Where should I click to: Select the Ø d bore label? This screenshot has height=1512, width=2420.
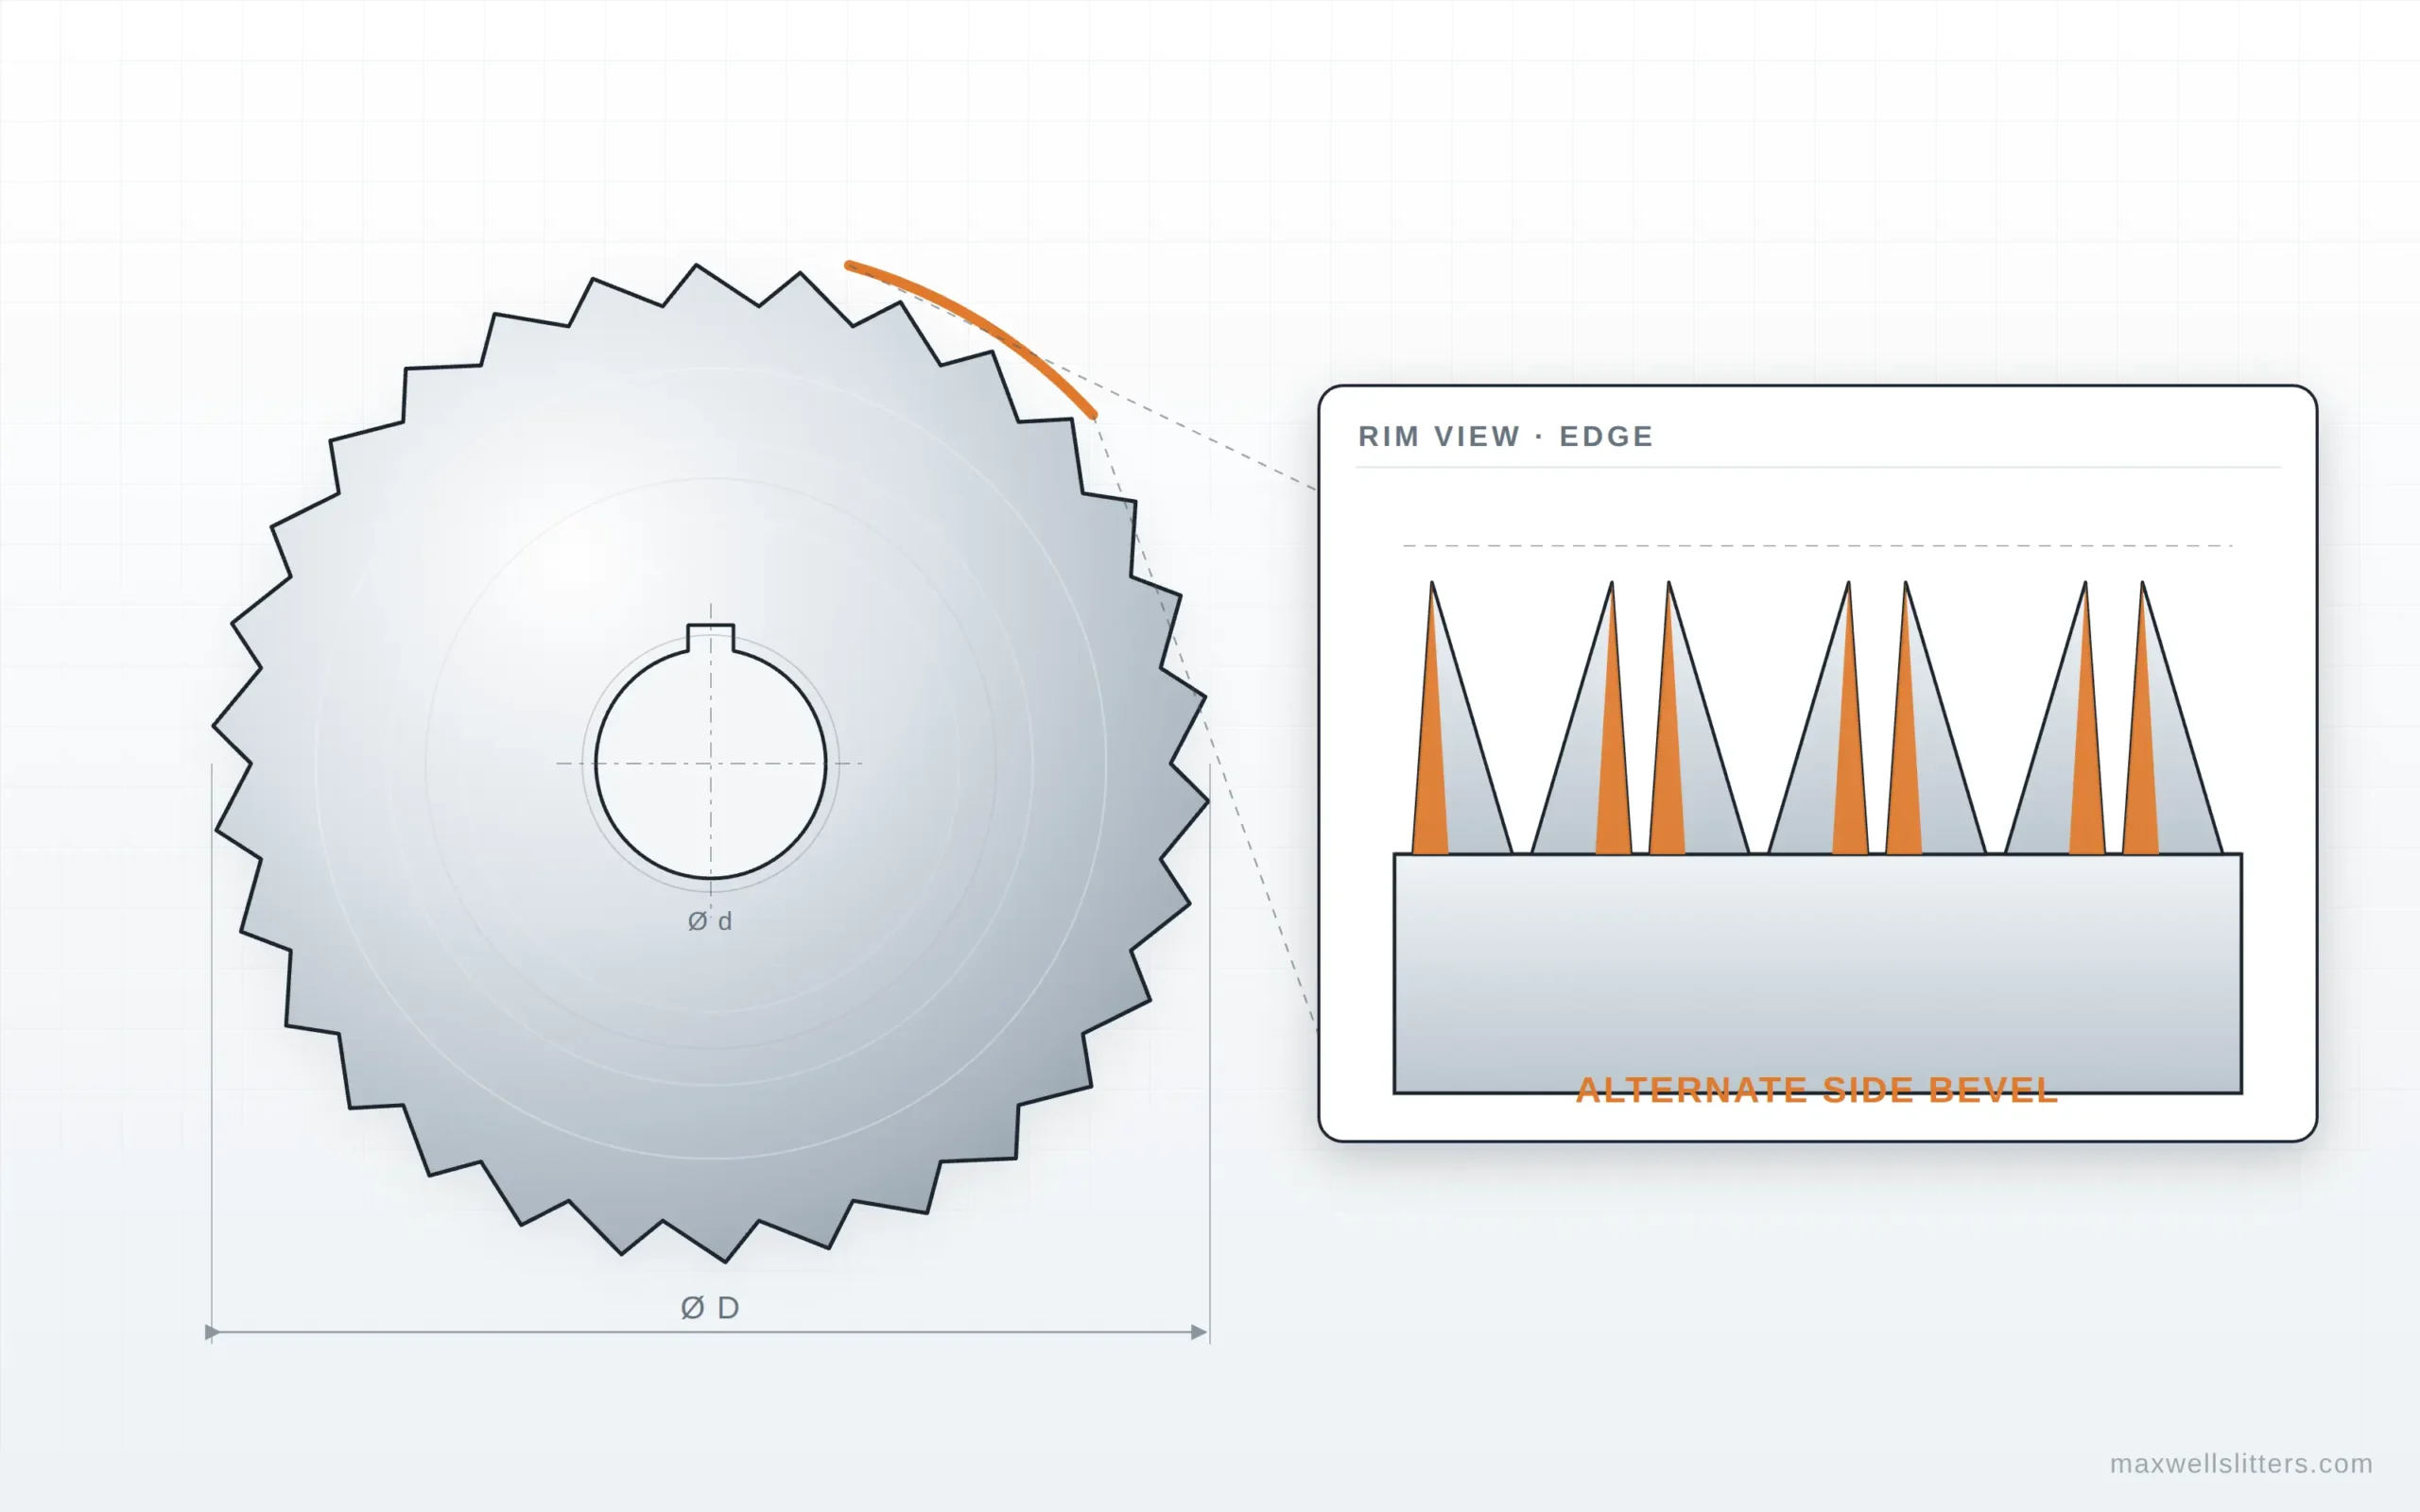[710, 921]
